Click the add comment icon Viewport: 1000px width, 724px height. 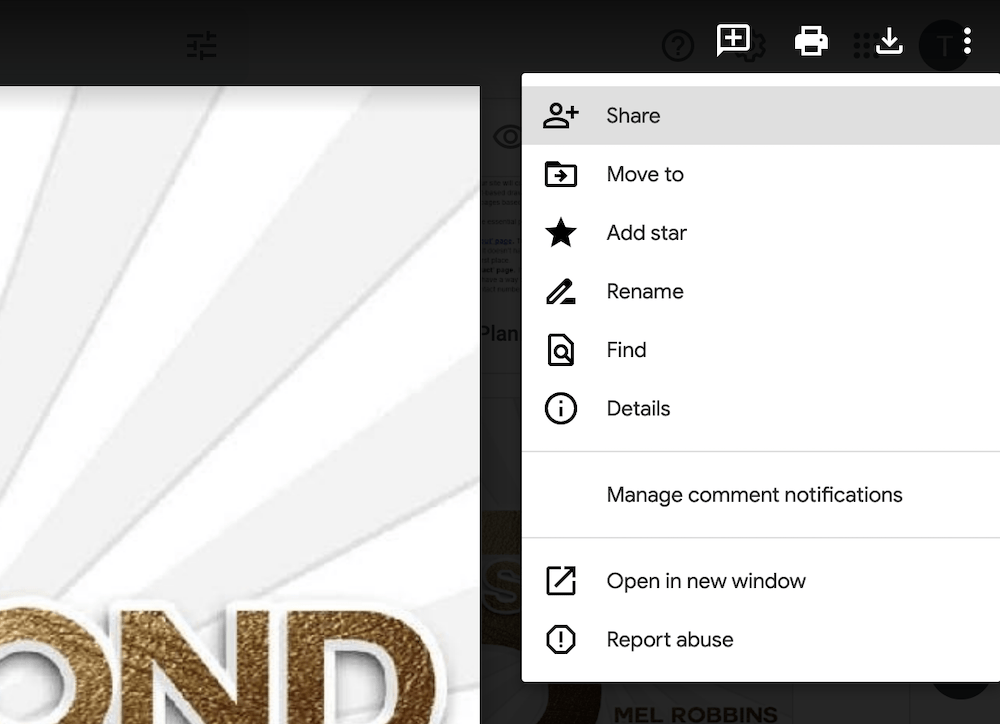(x=733, y=40)
